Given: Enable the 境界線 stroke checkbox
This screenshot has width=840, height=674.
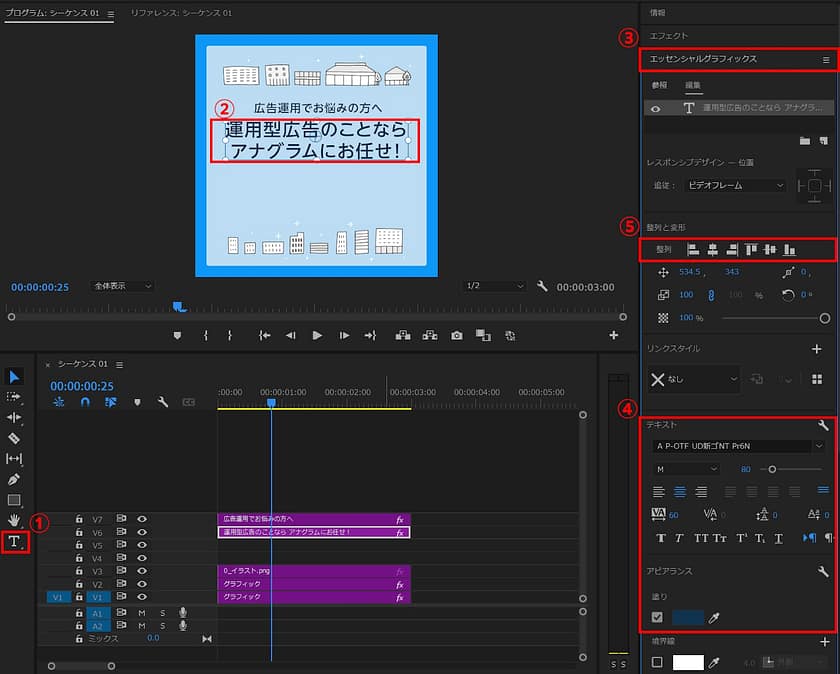Looking at the screenshot, I should 657,662.
